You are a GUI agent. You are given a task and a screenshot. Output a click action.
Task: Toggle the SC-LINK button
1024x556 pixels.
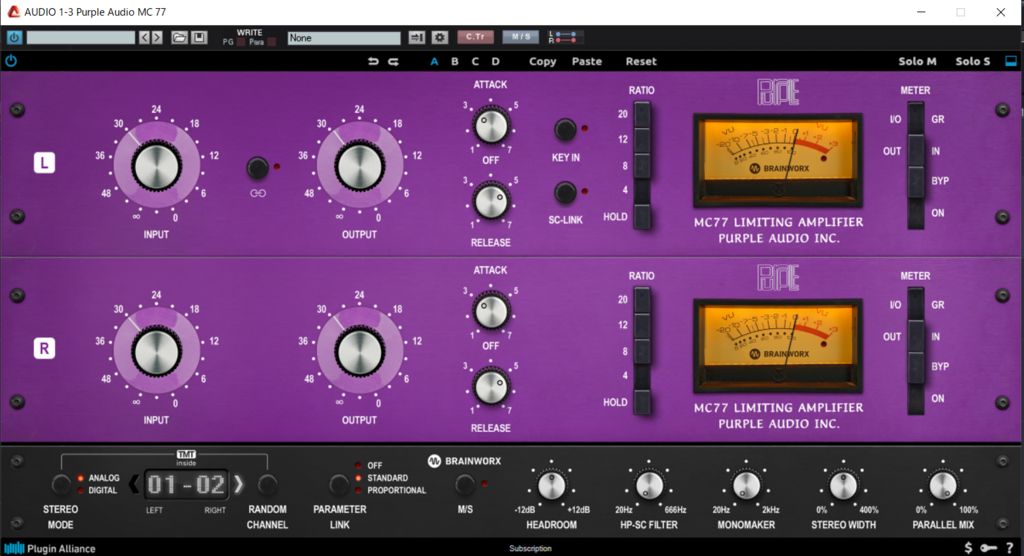point(565,192)
